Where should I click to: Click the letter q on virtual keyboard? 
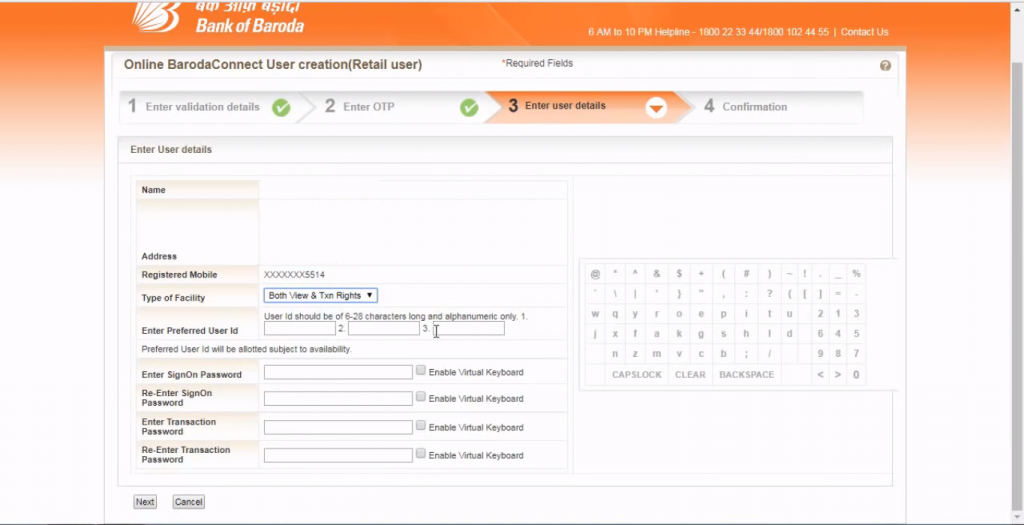[x=615, y=314]
